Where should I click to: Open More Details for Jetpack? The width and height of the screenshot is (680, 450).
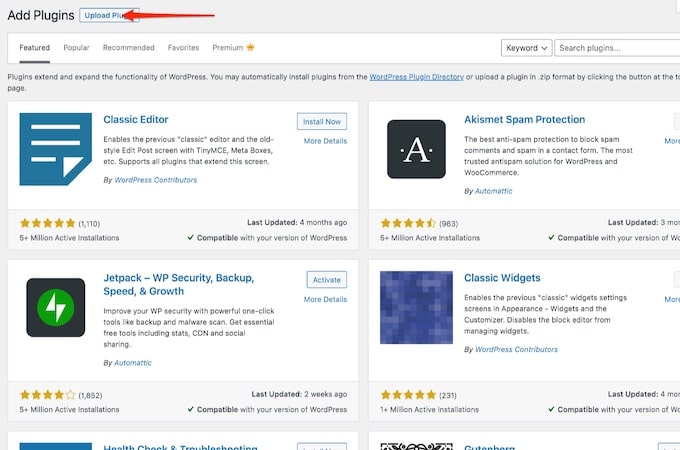tap(325, 299)
